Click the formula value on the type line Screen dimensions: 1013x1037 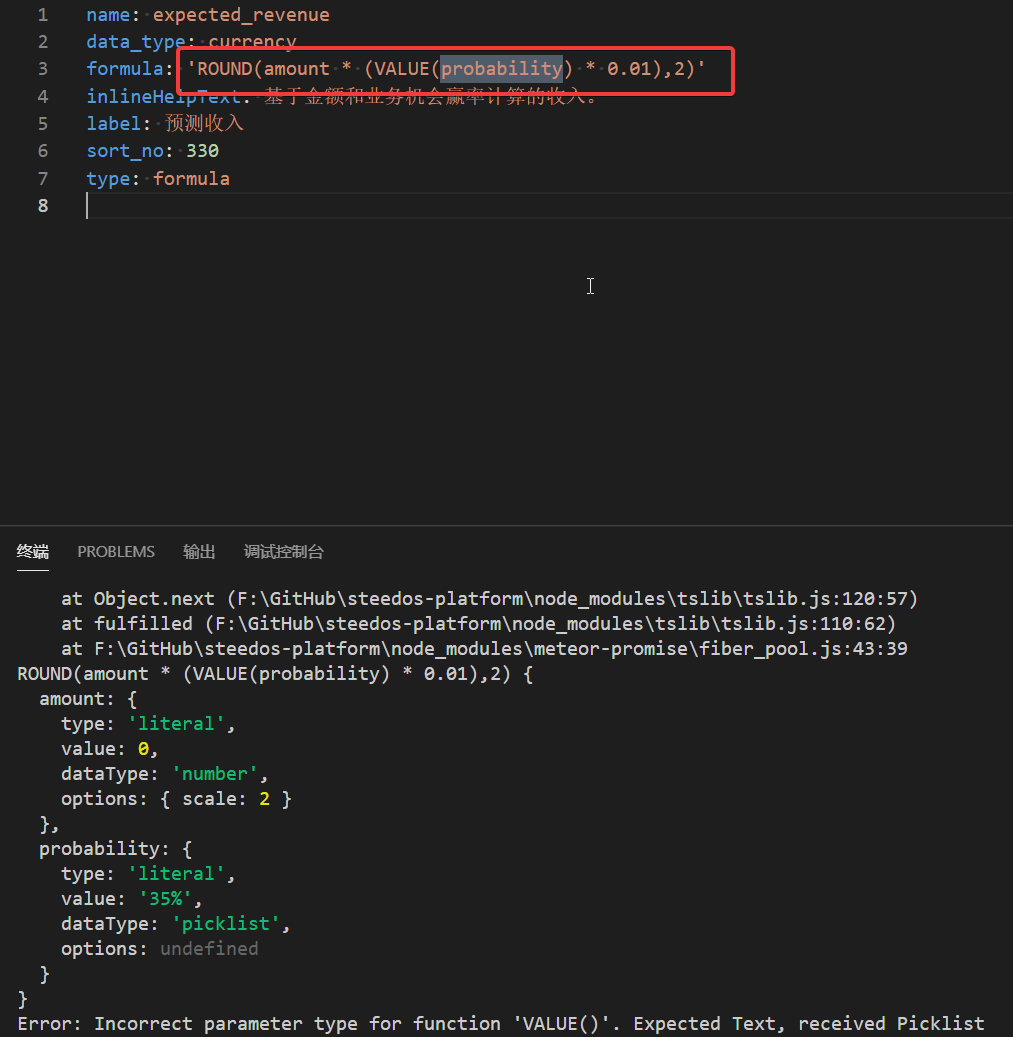click(191, 178)
